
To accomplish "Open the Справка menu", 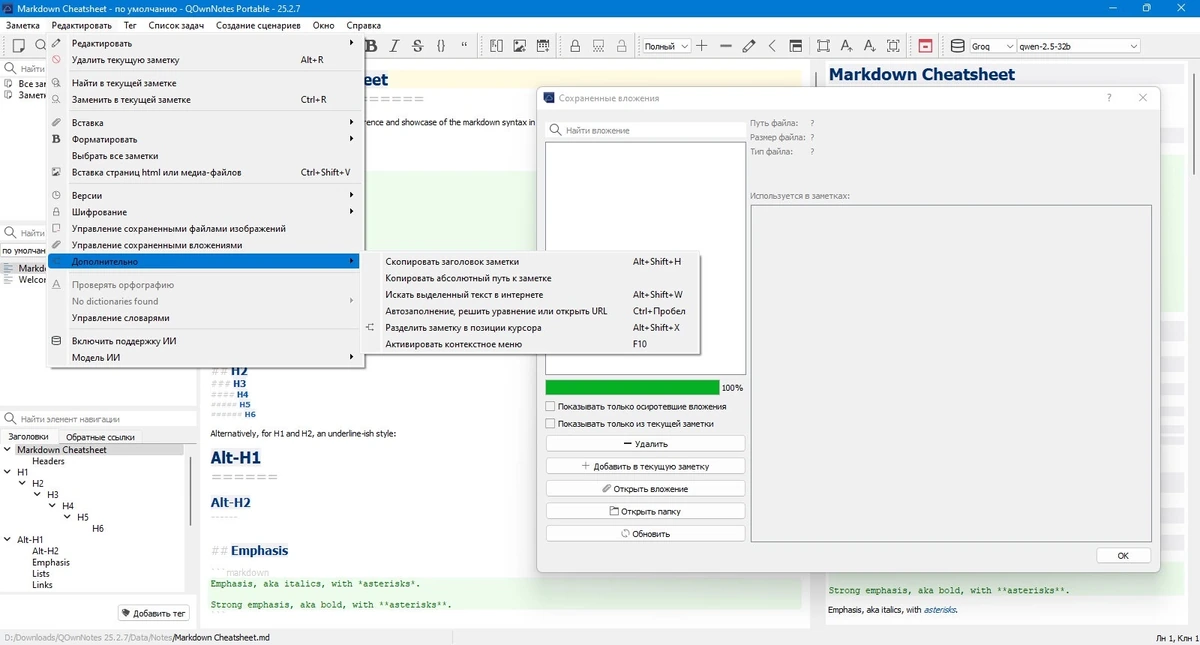I will click(x=364, y=25).
